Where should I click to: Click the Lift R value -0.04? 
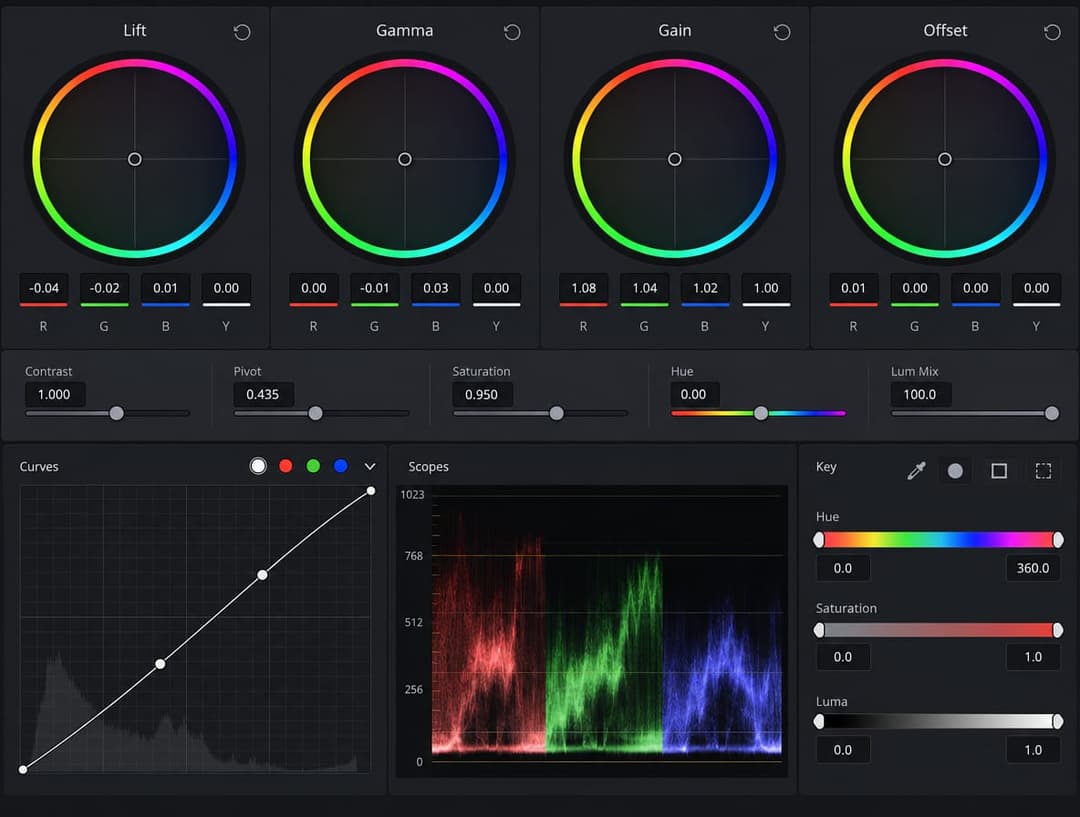[43, 288]
